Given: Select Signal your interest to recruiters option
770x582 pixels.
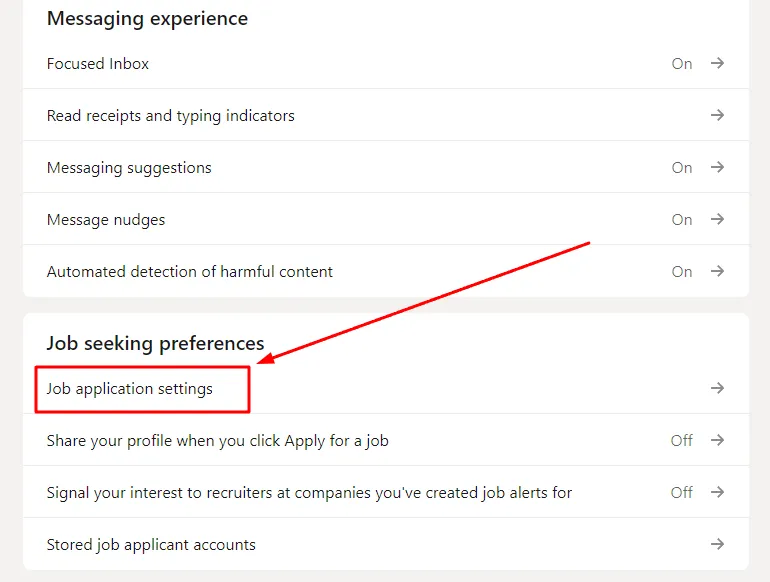Looking at the screenshot, I should [309, 492].
